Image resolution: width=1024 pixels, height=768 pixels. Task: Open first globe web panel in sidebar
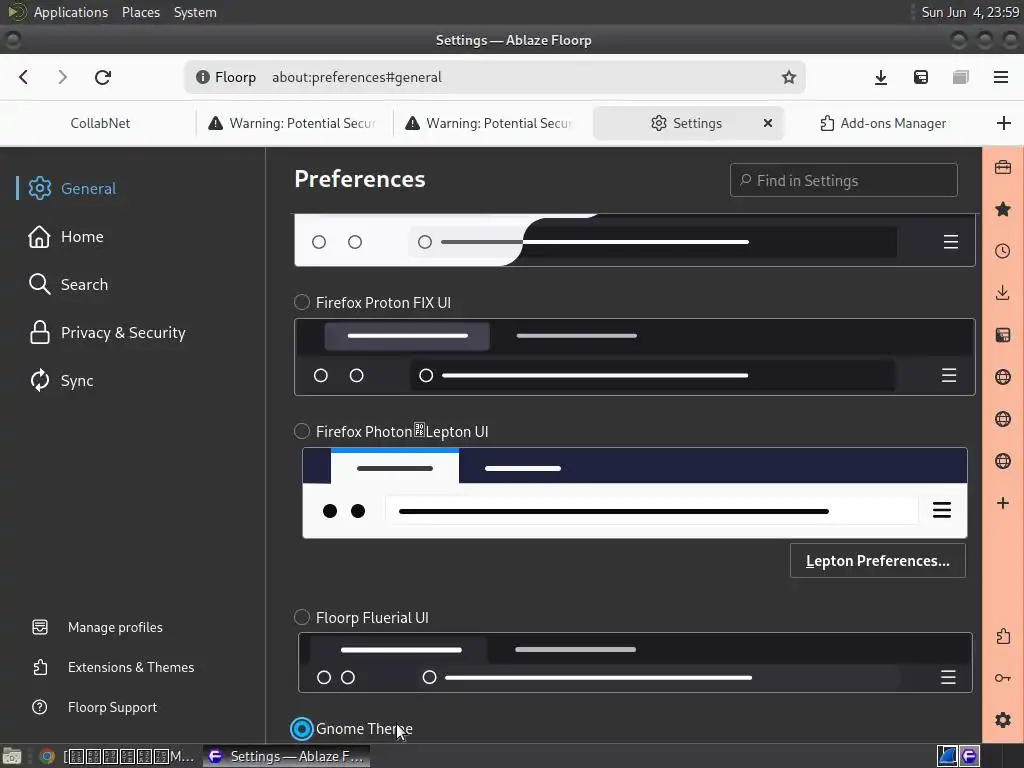click(1003, 377)
